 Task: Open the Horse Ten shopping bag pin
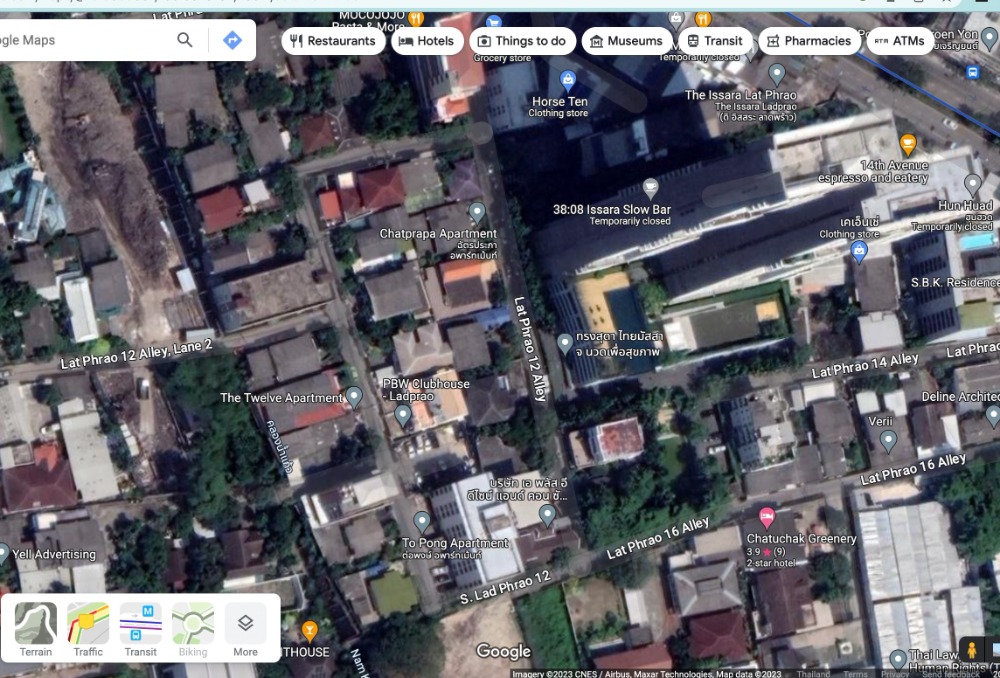pos(568,80)
